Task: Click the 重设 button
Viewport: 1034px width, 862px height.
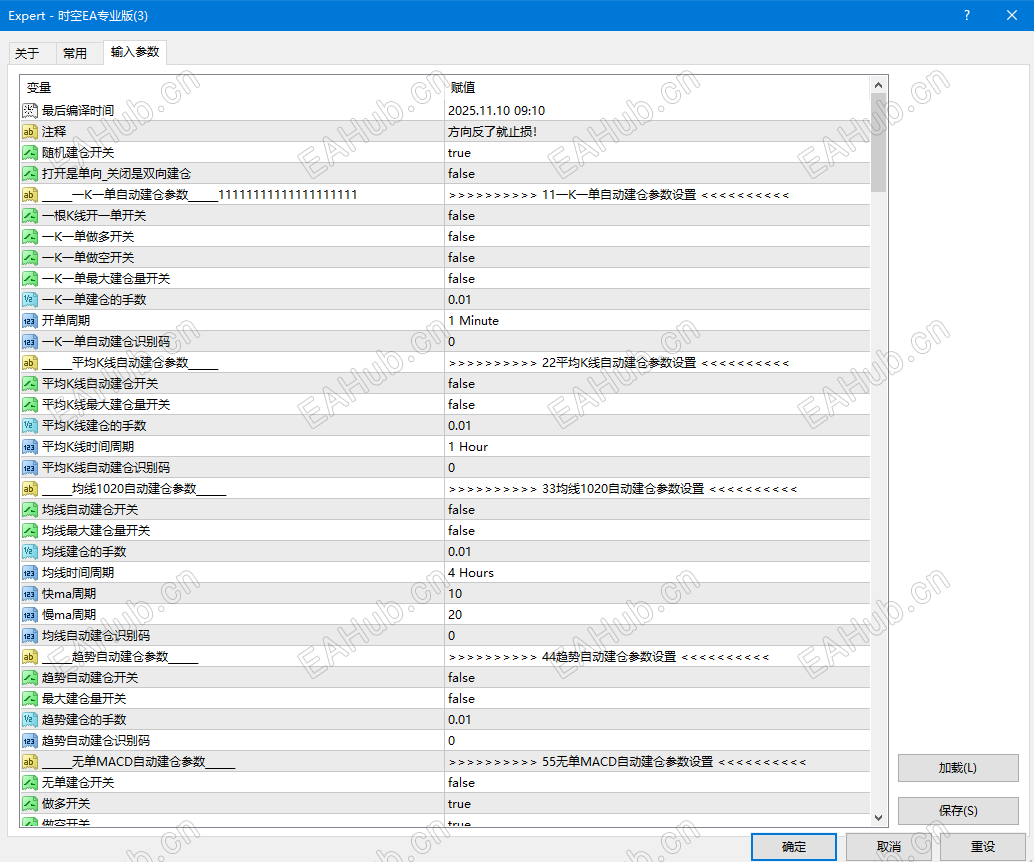Action: tap(983, 847)
